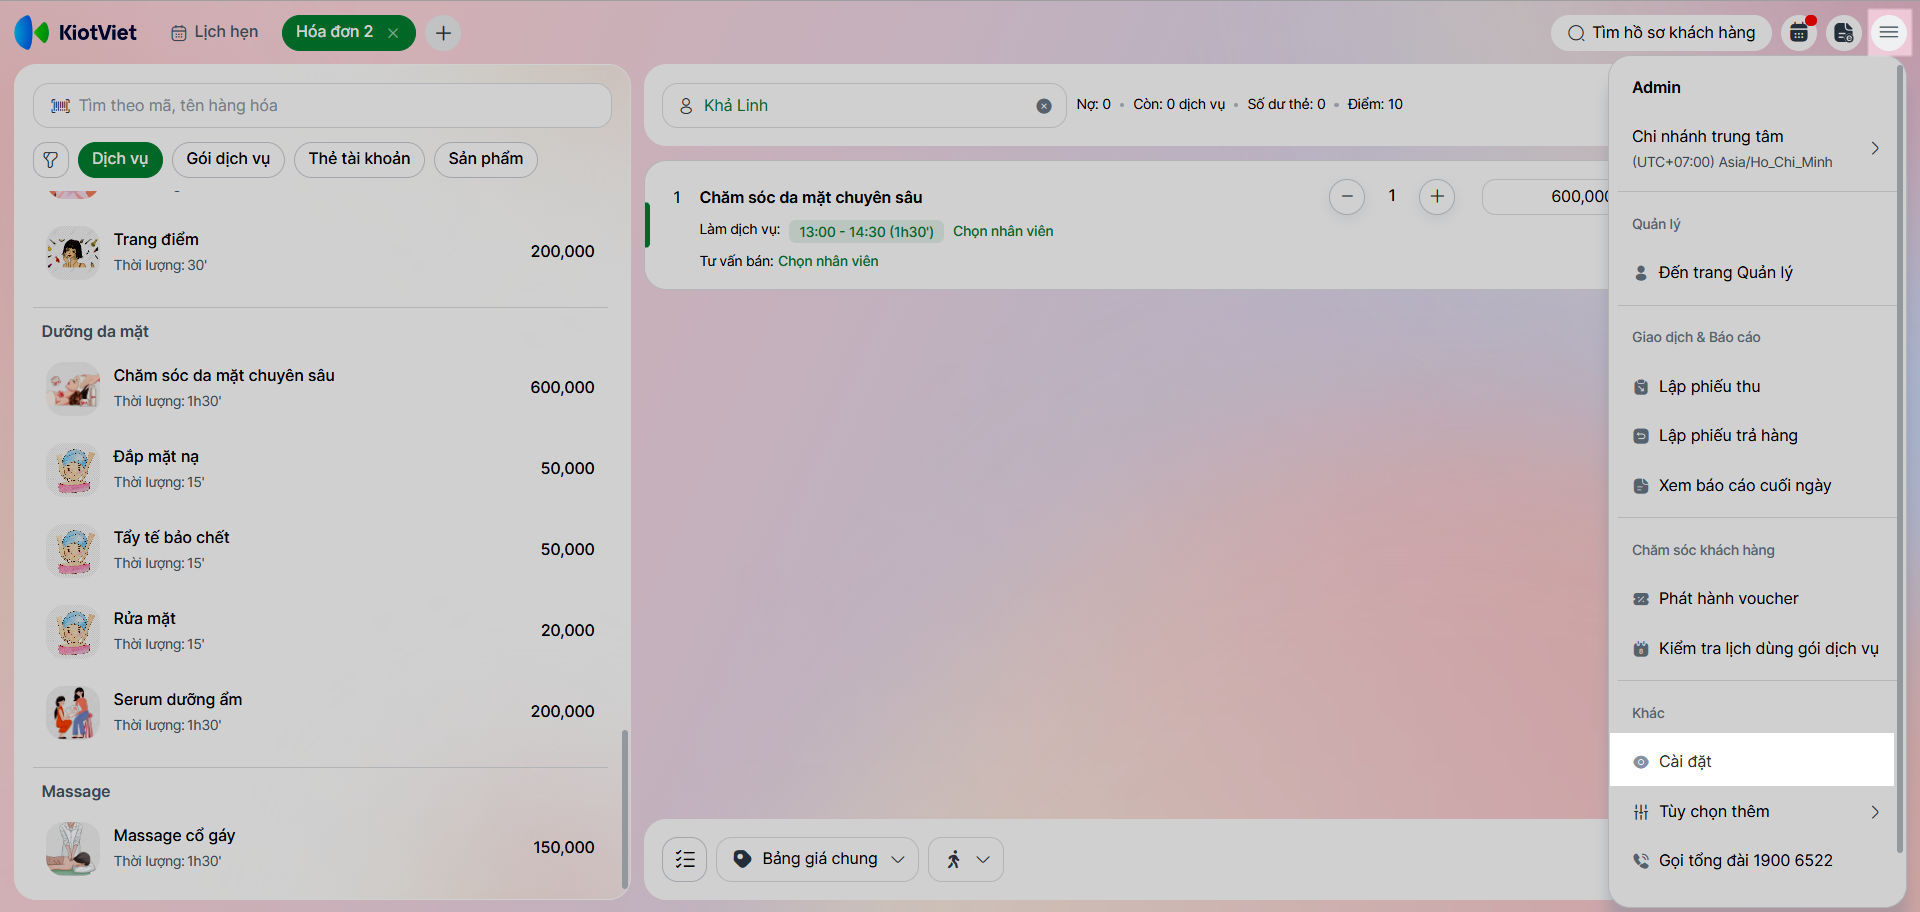
Task: Open the Bảng giá chung dropdown
Action: point(817,859)
